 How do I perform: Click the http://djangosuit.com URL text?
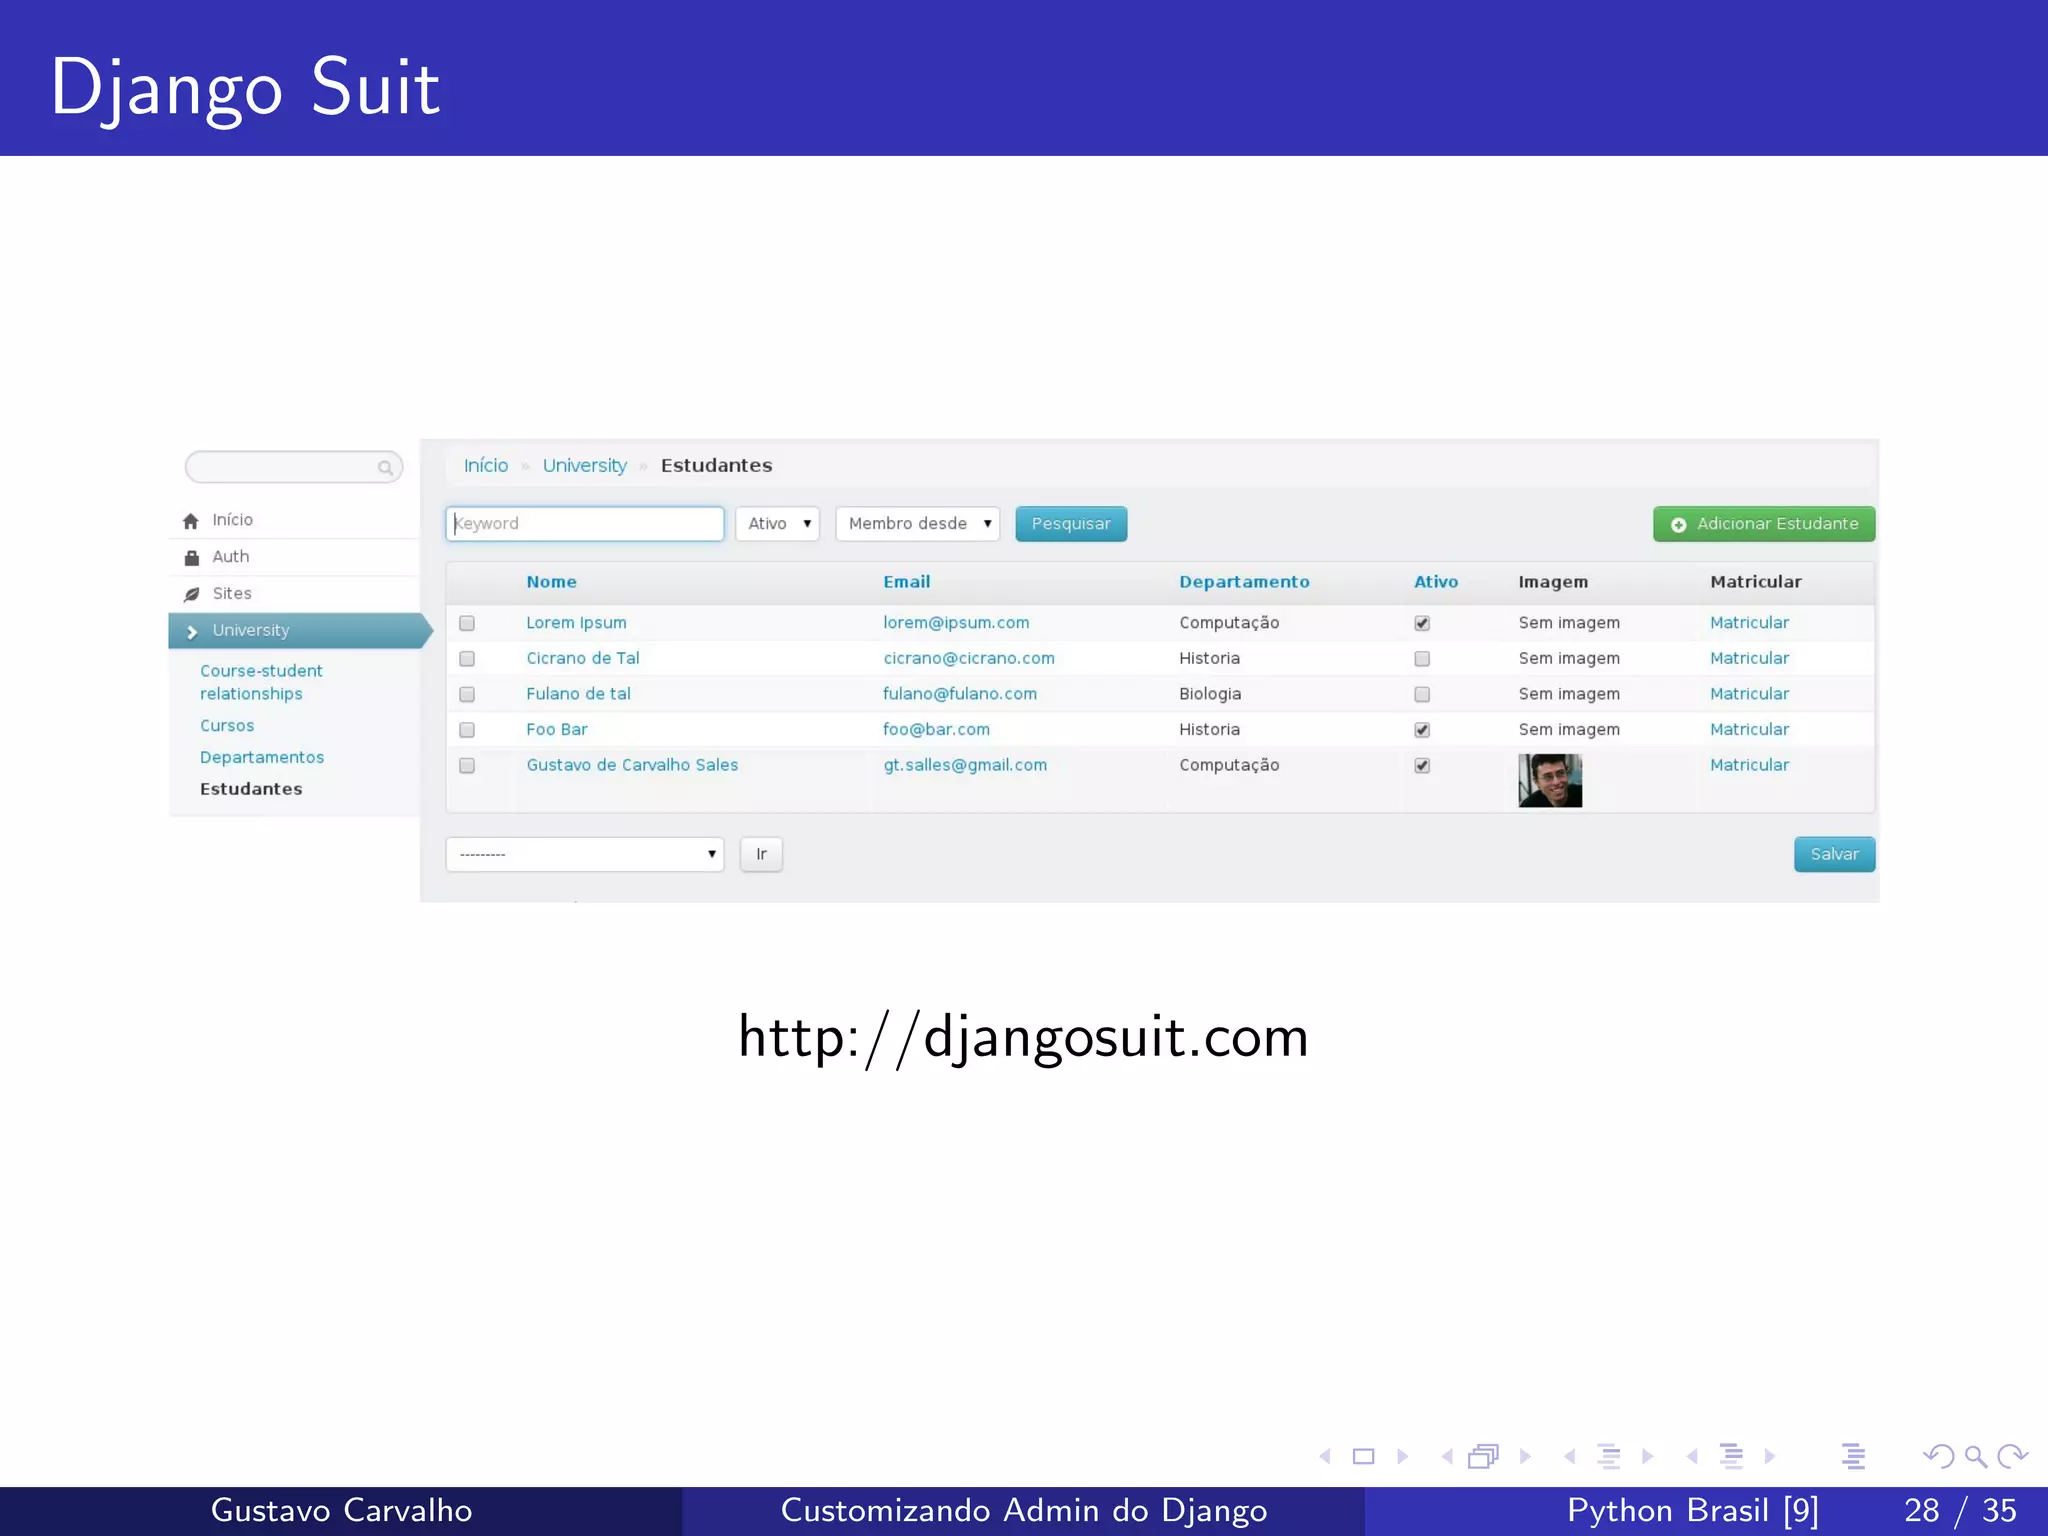(1023, 1038)
